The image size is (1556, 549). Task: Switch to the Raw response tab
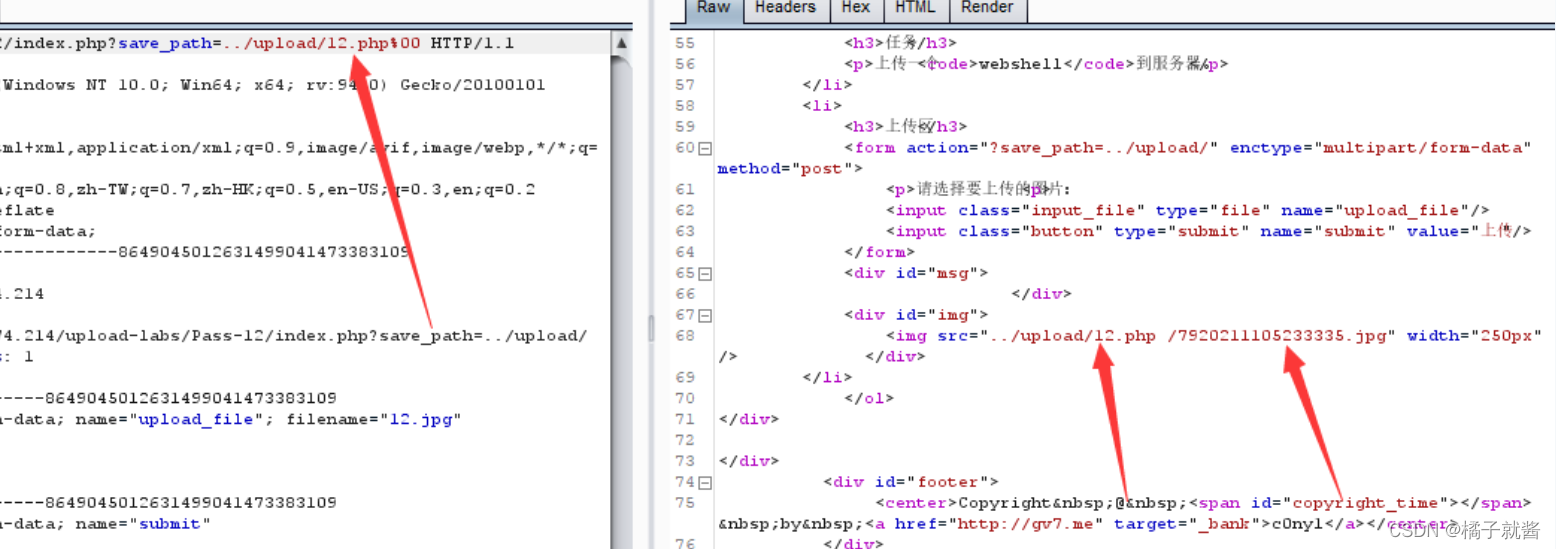713,8
